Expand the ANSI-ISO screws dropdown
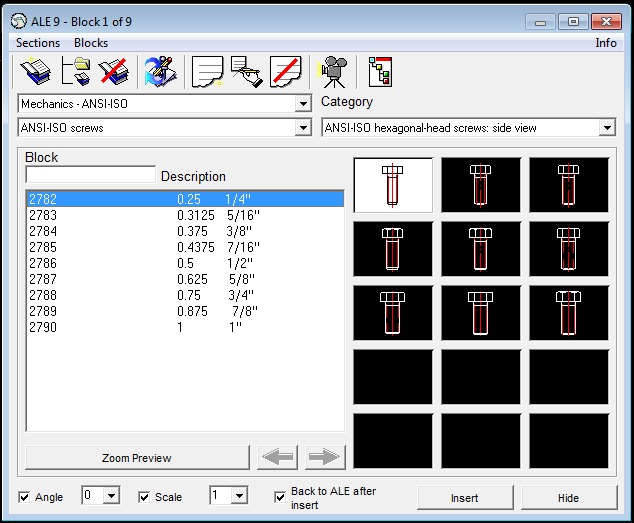Screen dimensions: 634x523 303,128
